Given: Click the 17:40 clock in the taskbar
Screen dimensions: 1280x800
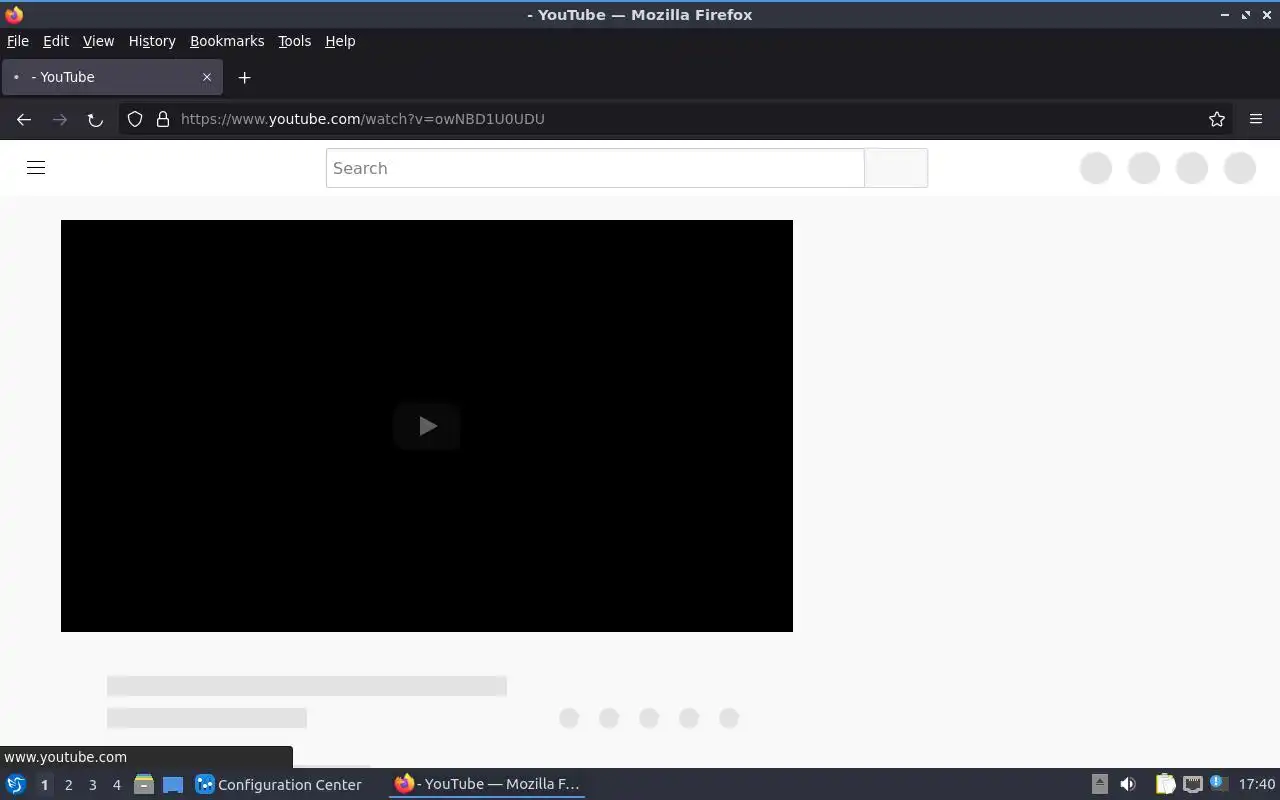Looking at the screenshot, I should coord(1257,784).
